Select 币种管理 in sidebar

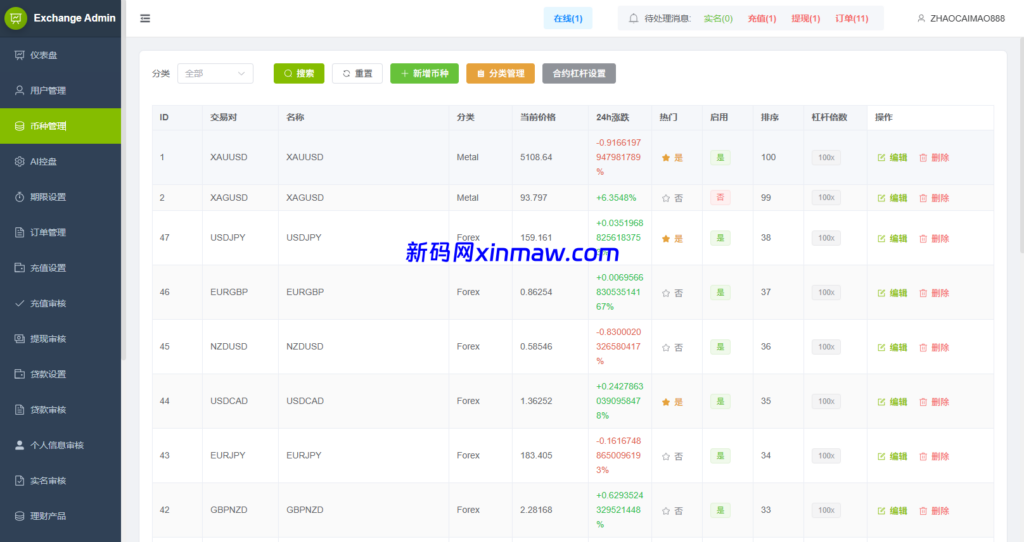60,126
